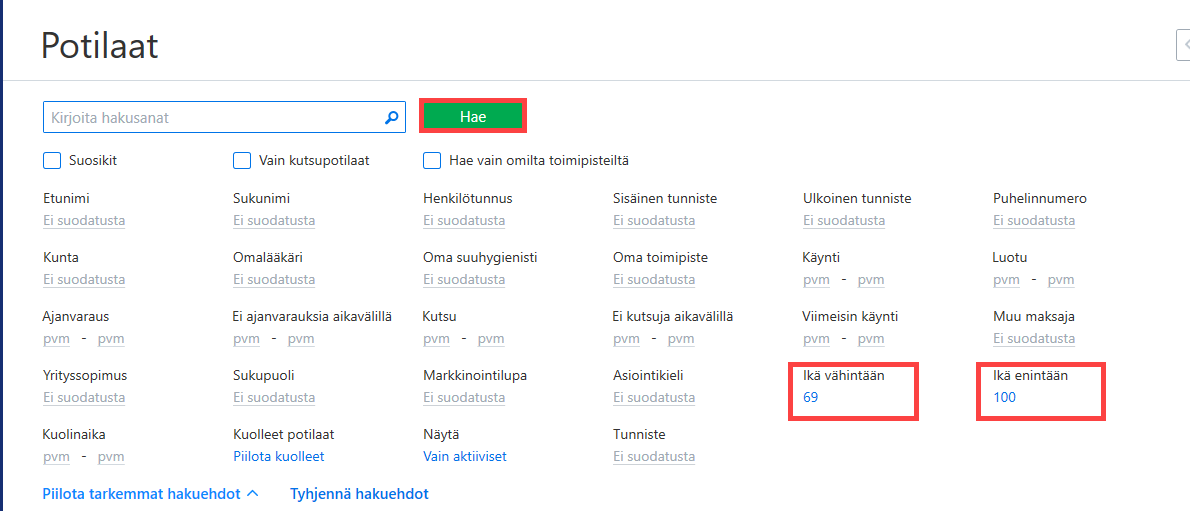The width and height of the screenshot is (1190, 511).
Task: Open the Henkilötunnus filter
Action: coord(464,221)
